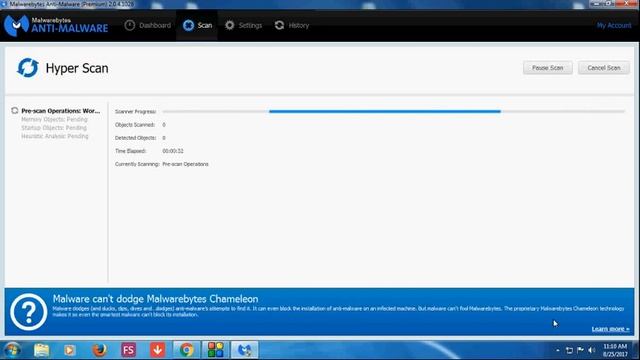Select Startup Objects: Pending step
The width and height of the screenshot is (640, 360).
tap(54, 128)
